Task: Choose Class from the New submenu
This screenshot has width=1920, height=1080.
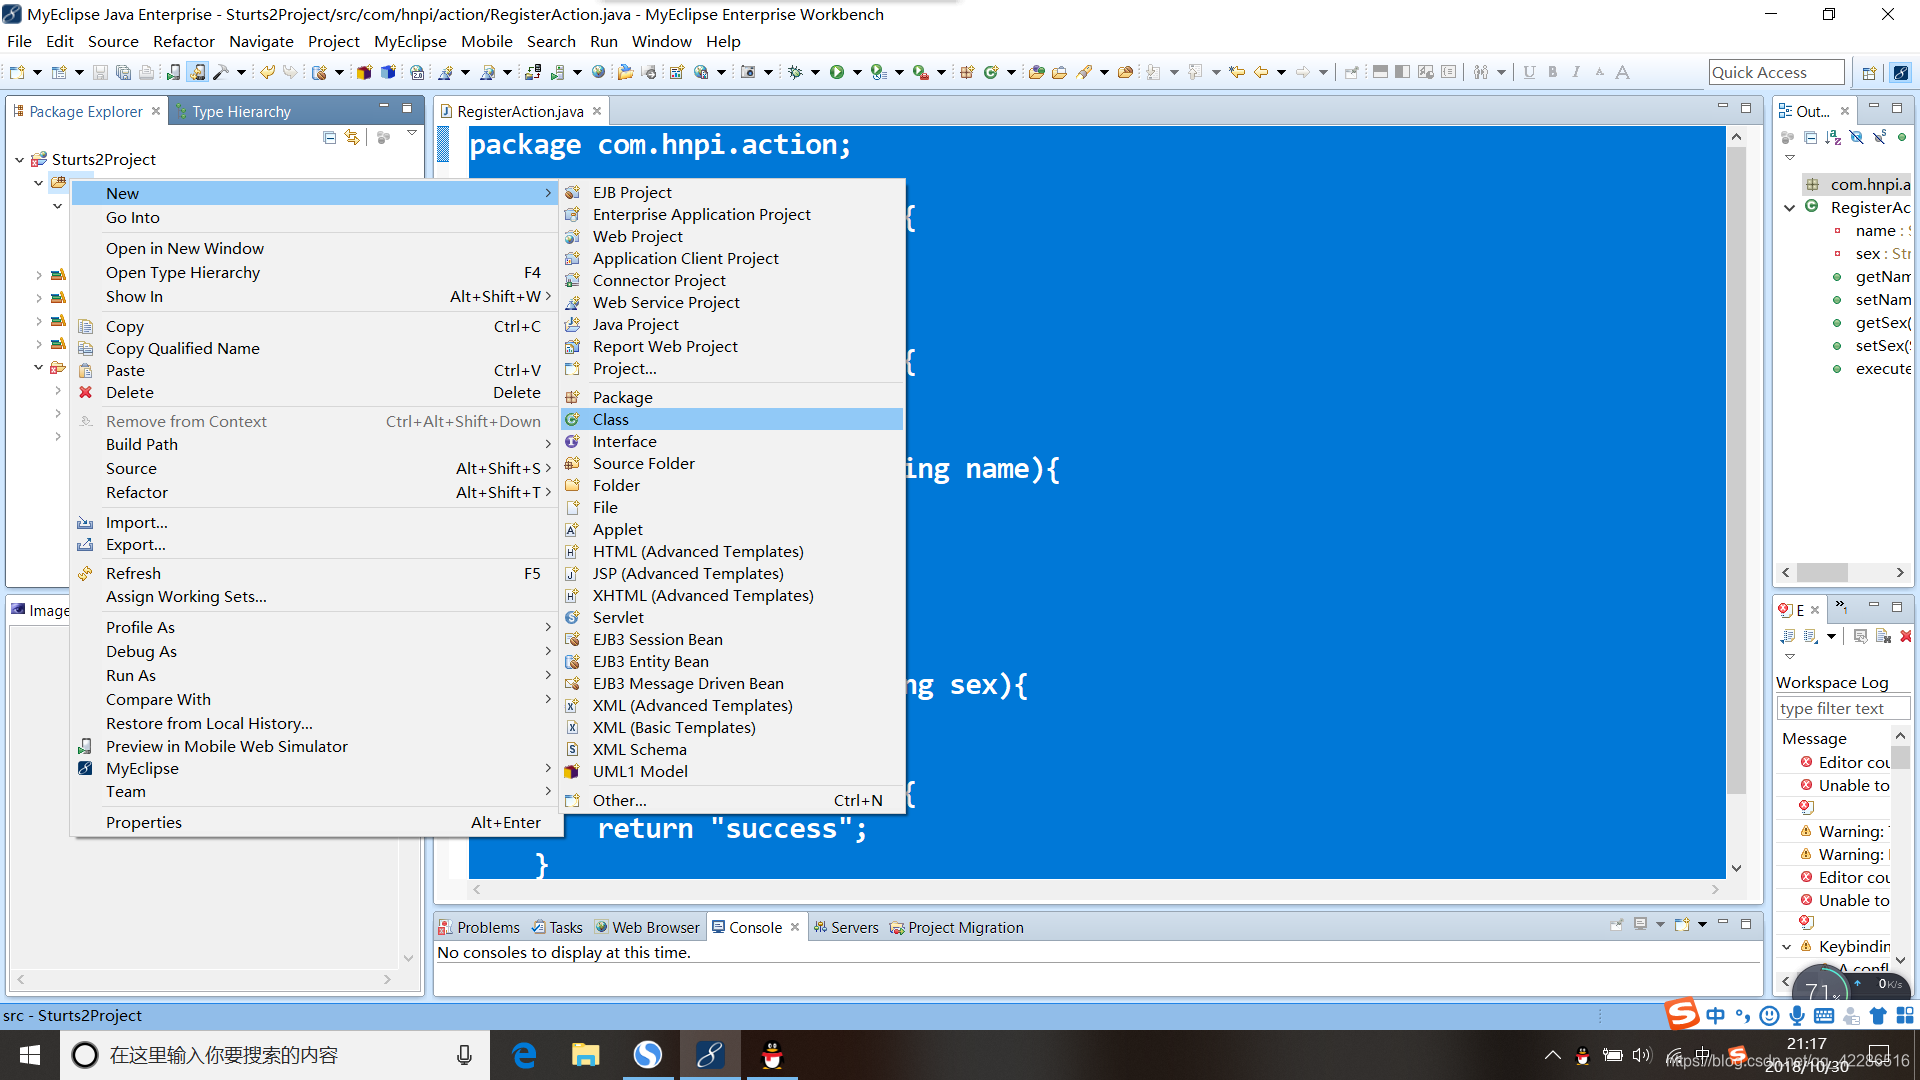Action: click(x=733, y=419)
